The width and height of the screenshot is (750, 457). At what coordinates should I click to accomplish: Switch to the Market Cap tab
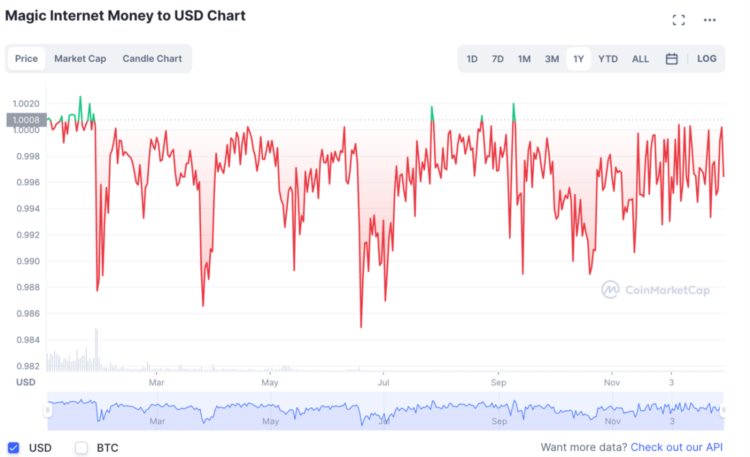[80, 59]
